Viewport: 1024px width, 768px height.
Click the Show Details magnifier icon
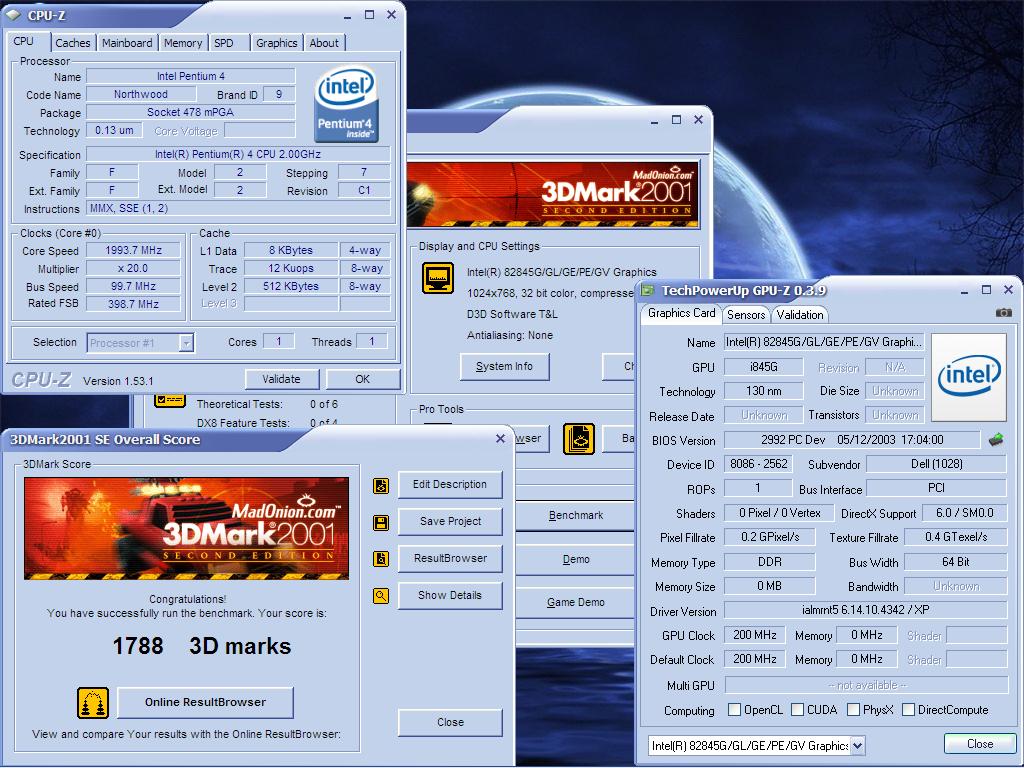point(381,596)
